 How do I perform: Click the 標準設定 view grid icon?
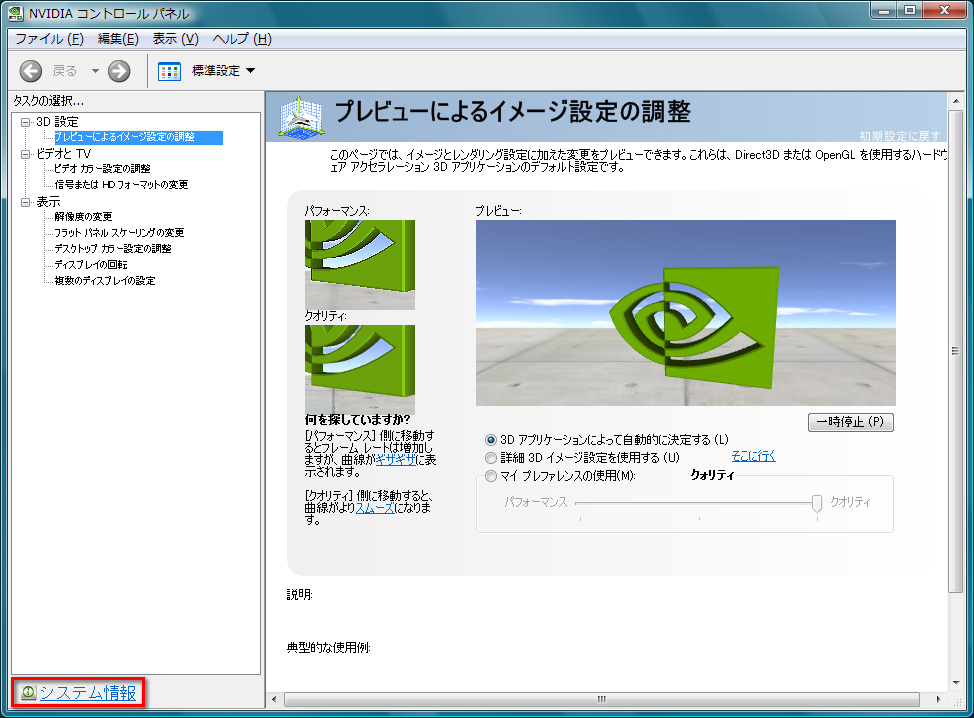(169, 71)
